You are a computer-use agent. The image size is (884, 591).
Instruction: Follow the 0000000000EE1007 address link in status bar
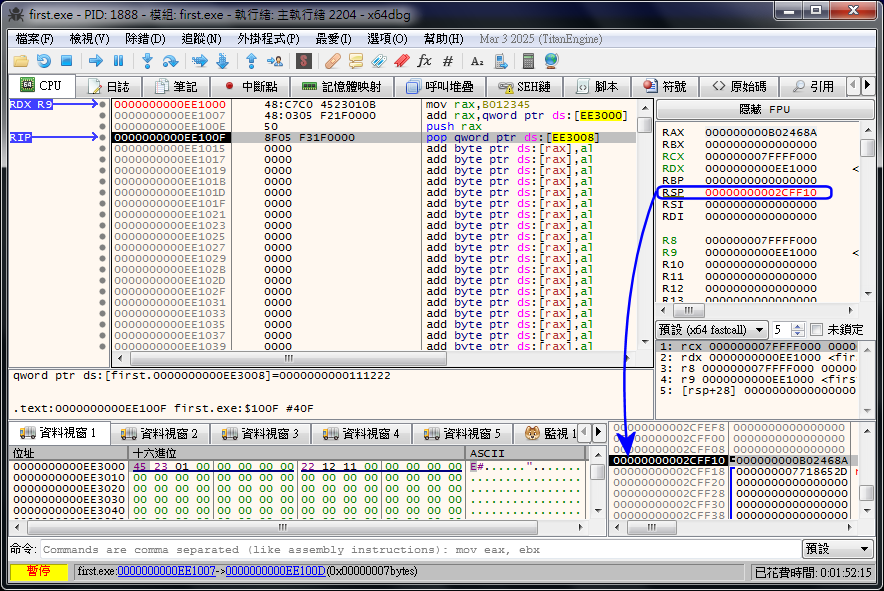pyautogui.click(x=166, y=571)
